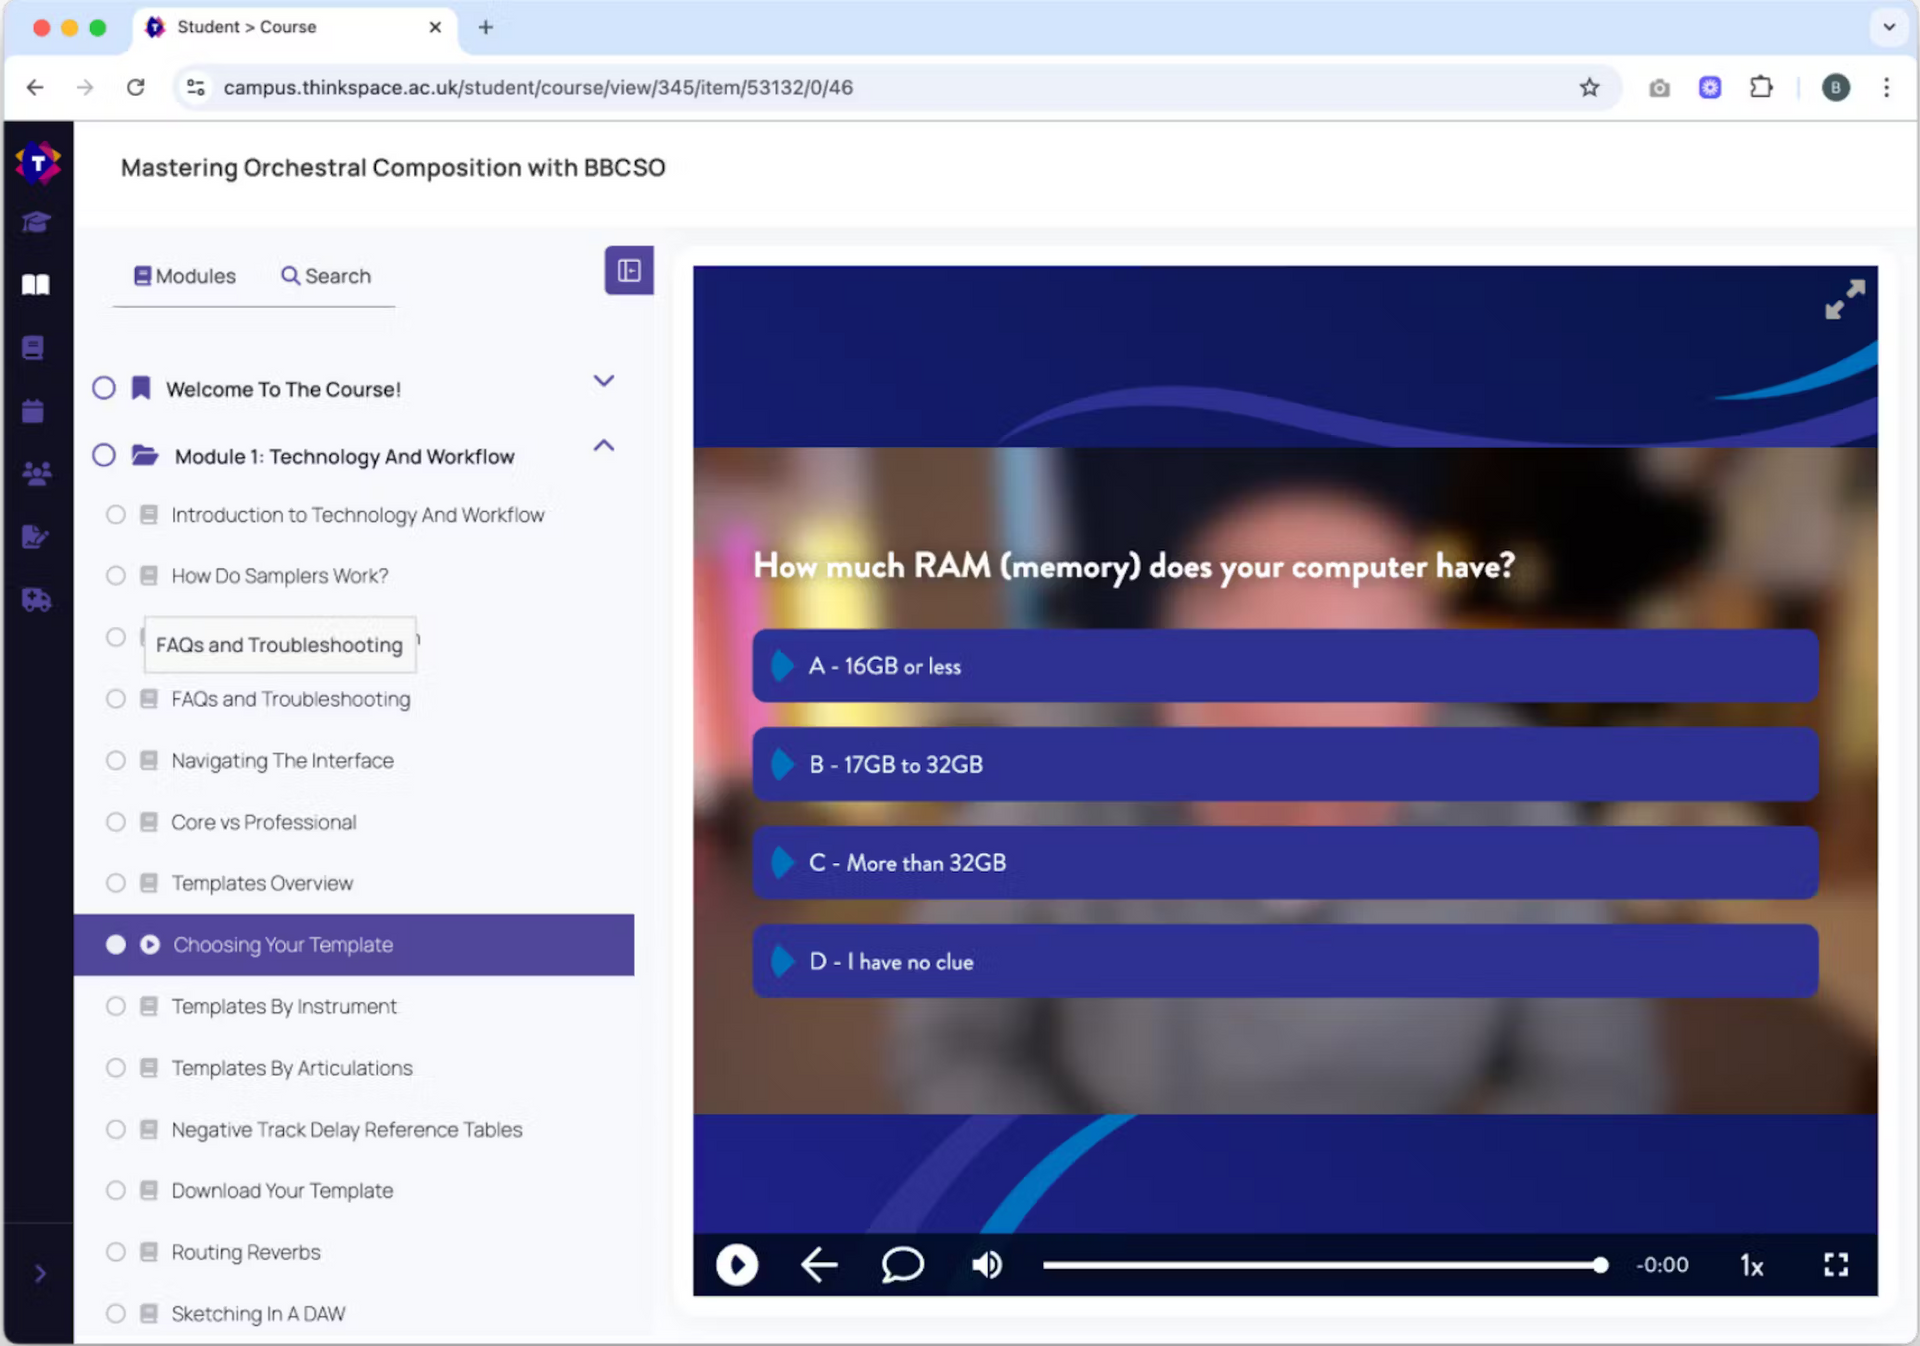Mute the video volume speaker icon

[x=987, y=1265]
